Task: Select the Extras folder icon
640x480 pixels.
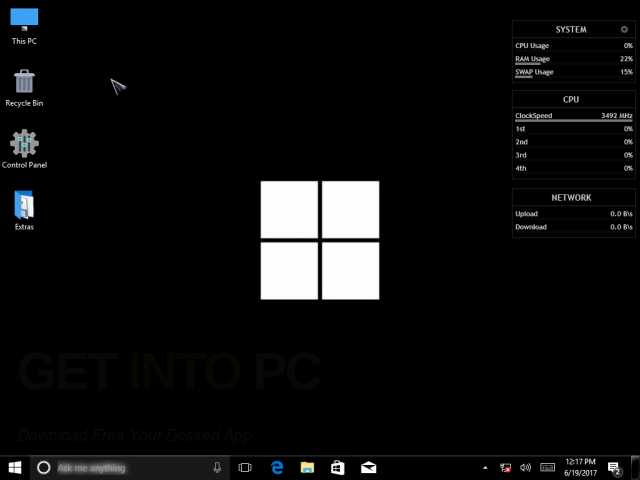Action: (24, 210)
